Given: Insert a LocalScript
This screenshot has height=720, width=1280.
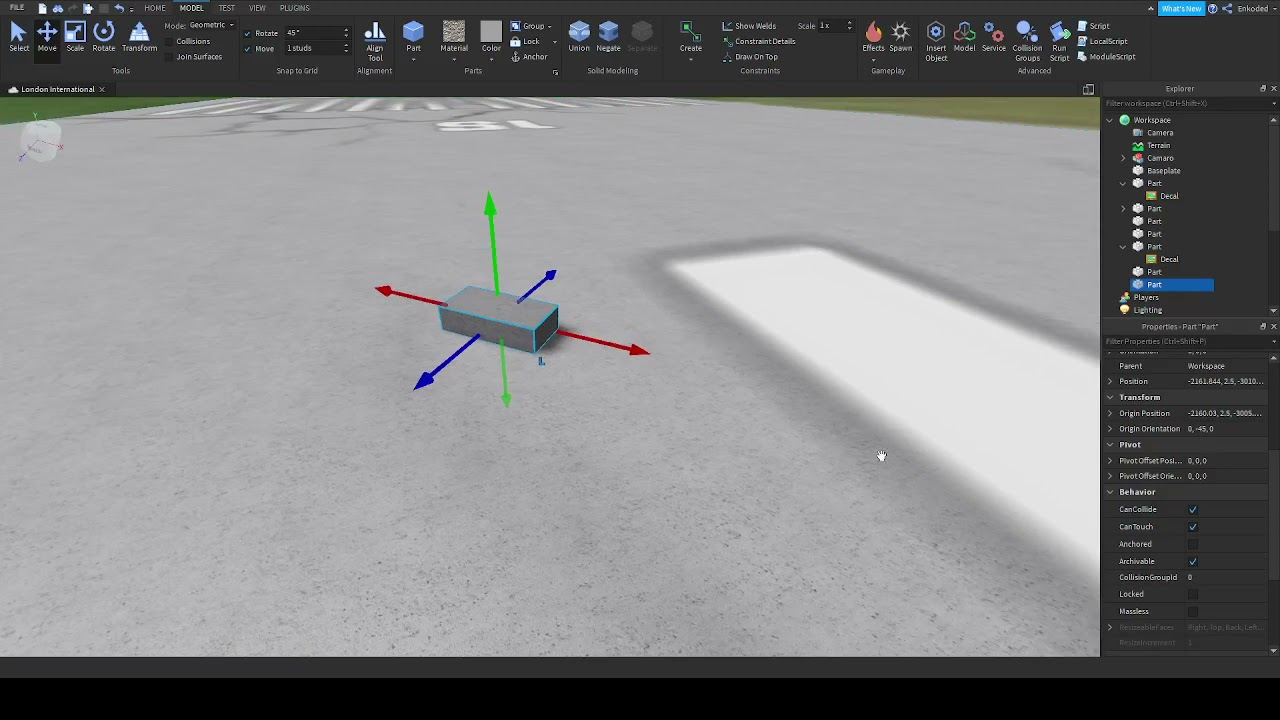Looking at the screenshot, I should 1102,41.
